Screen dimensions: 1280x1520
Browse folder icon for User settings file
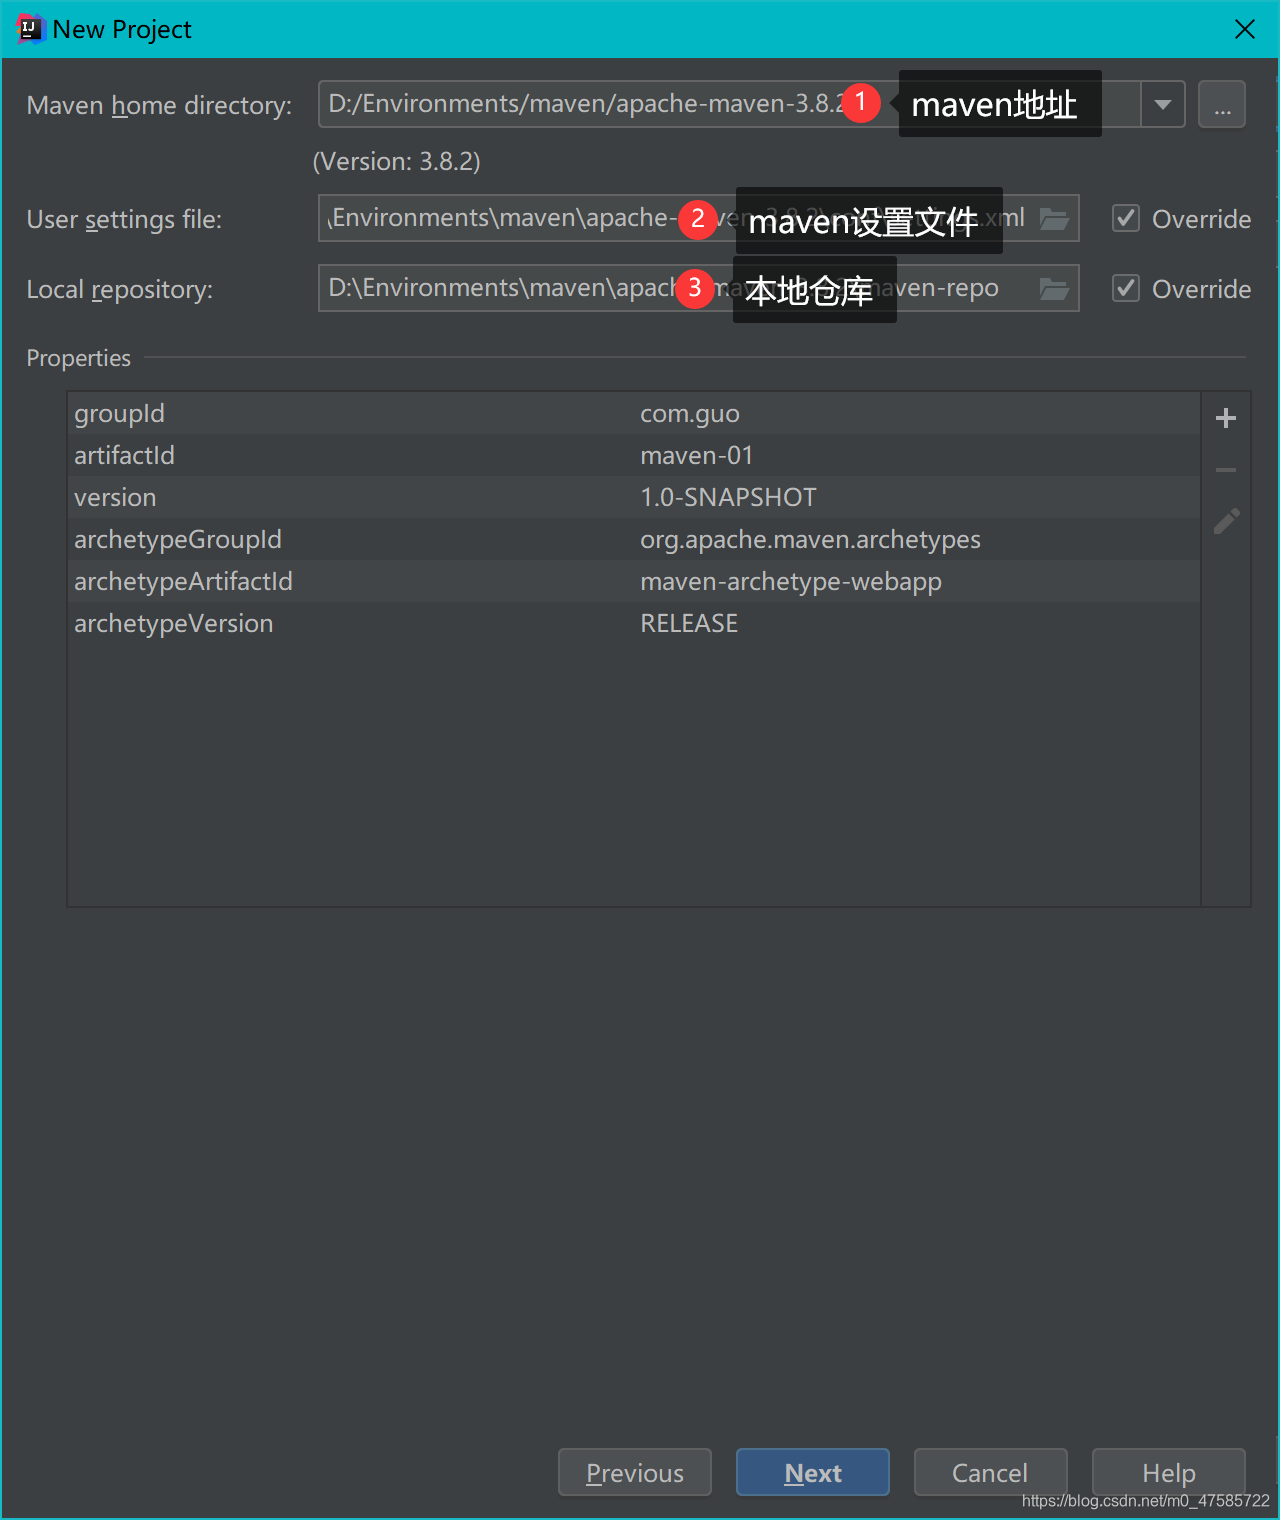click(1054, 219)
